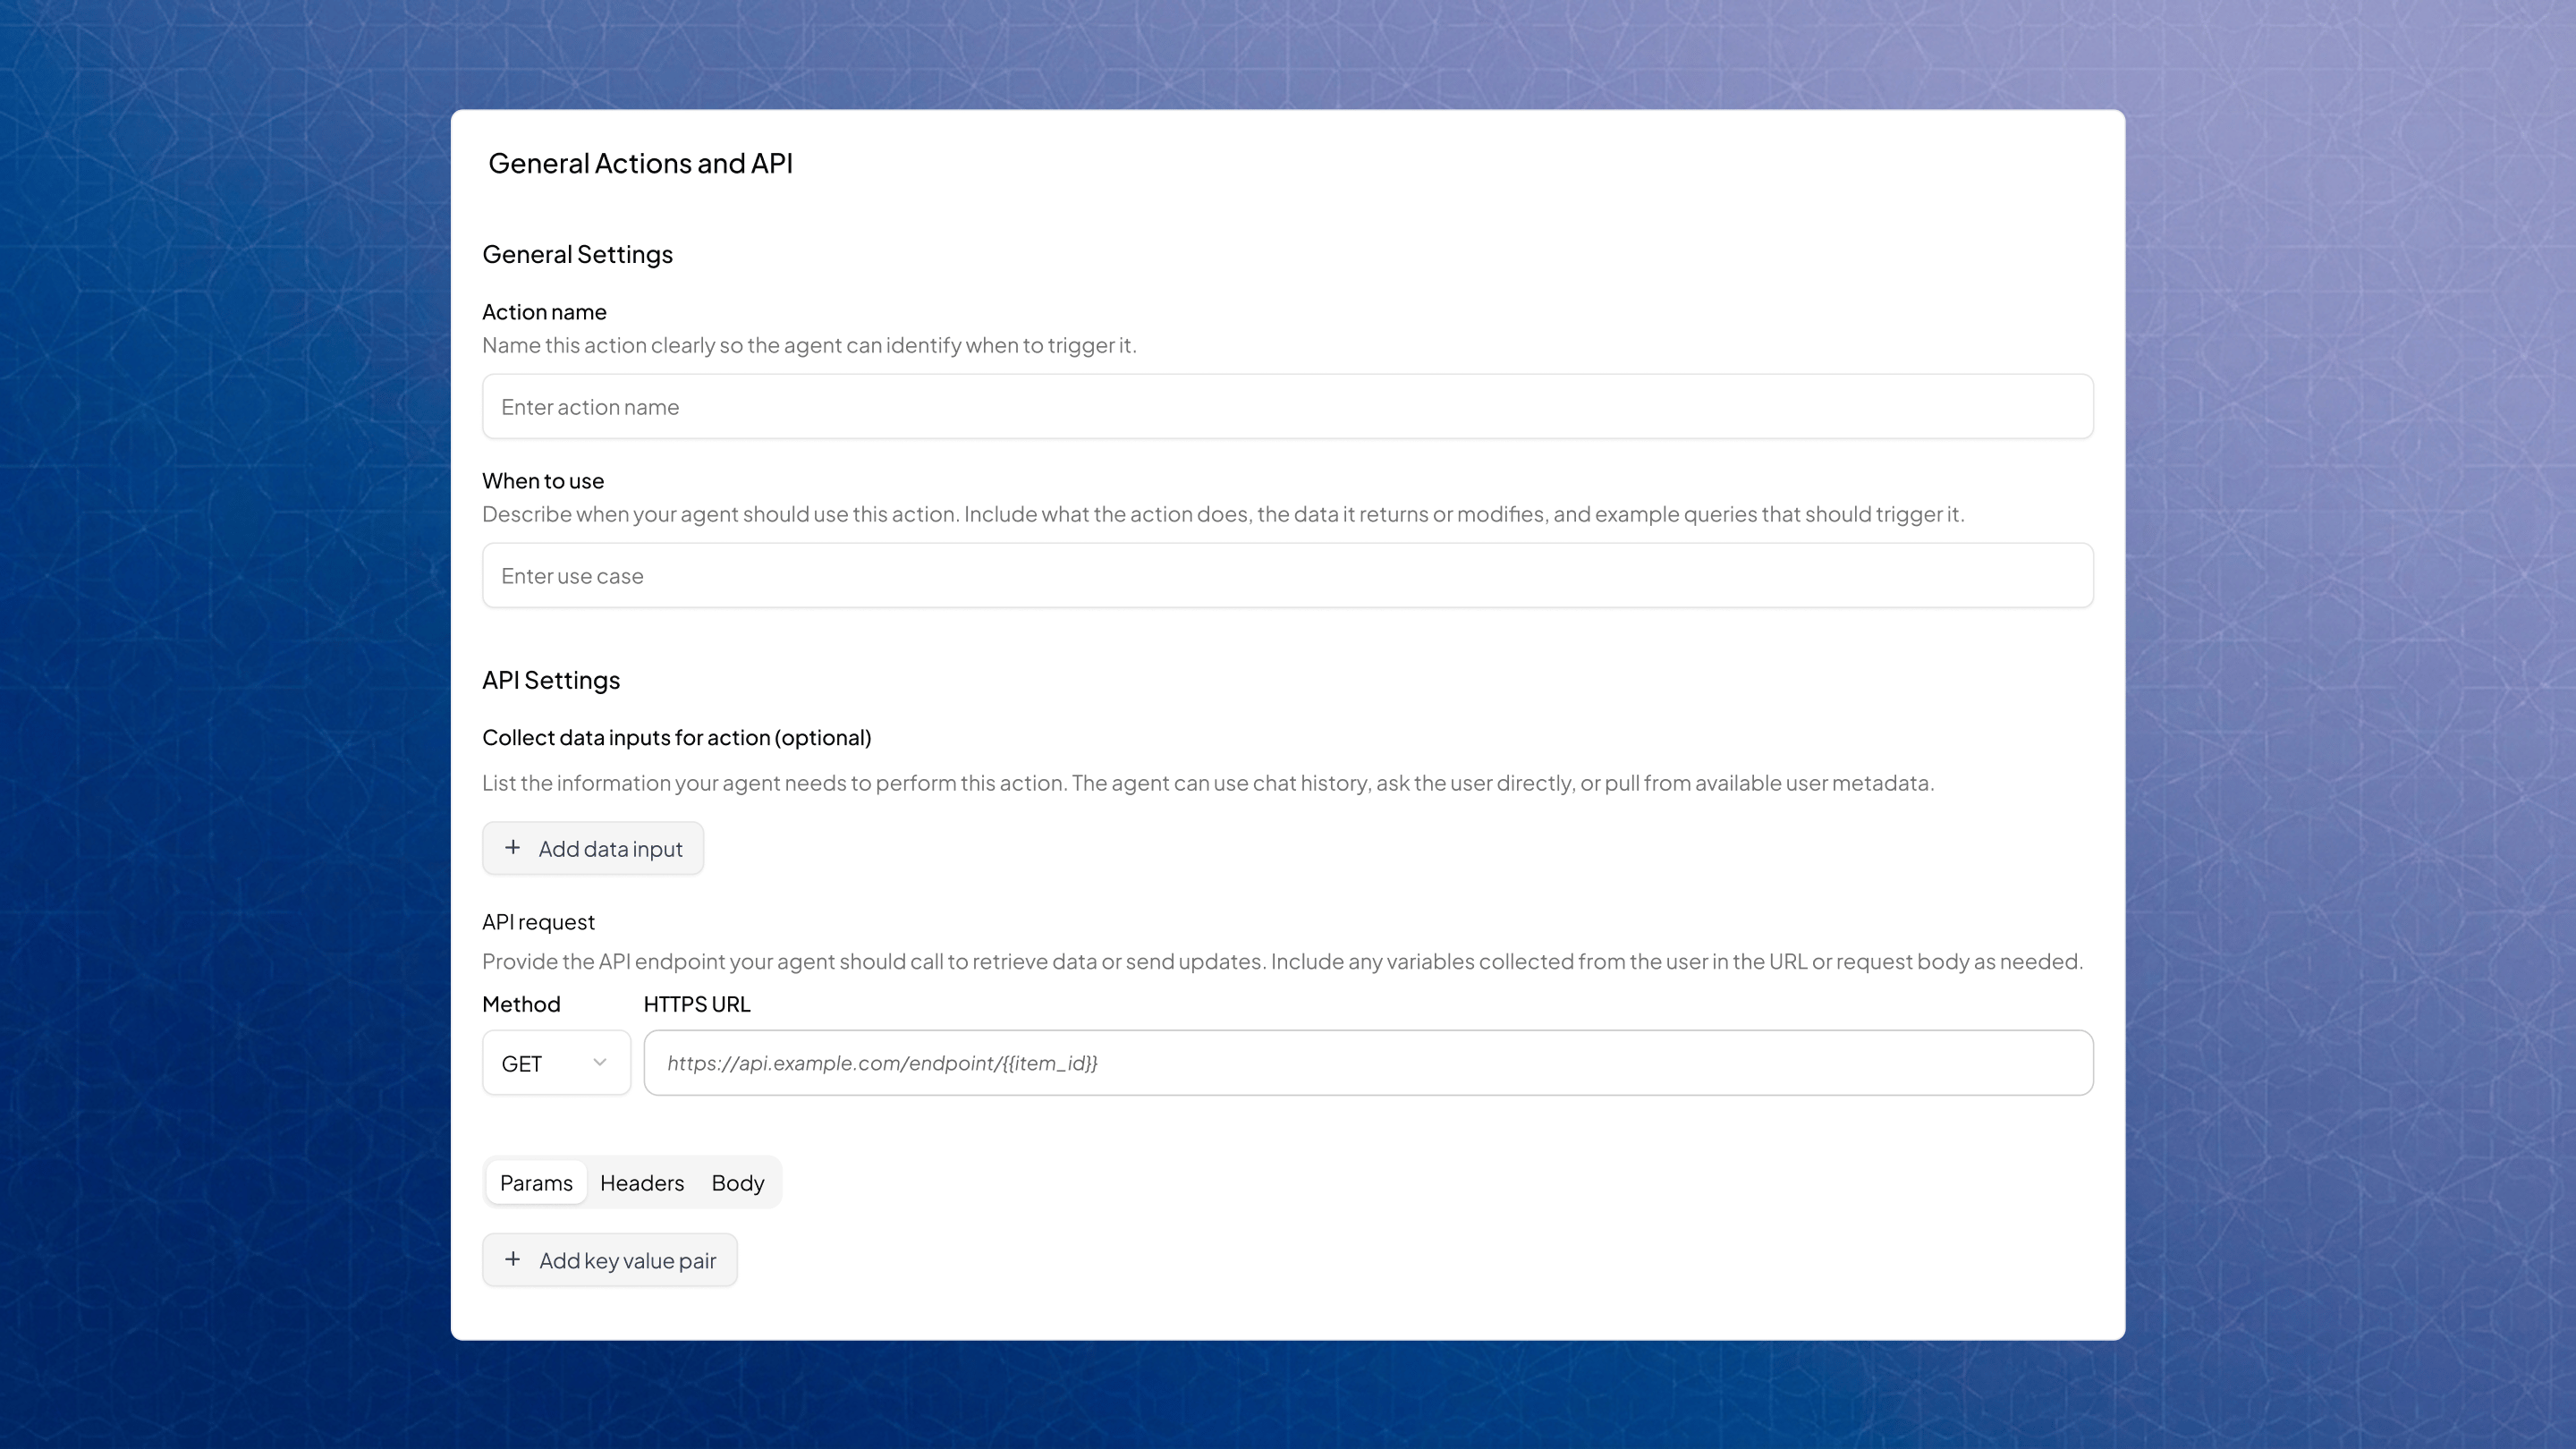2576x1449 pixels.
Task: Click the Action name label
Action: (x=544, y=312)
